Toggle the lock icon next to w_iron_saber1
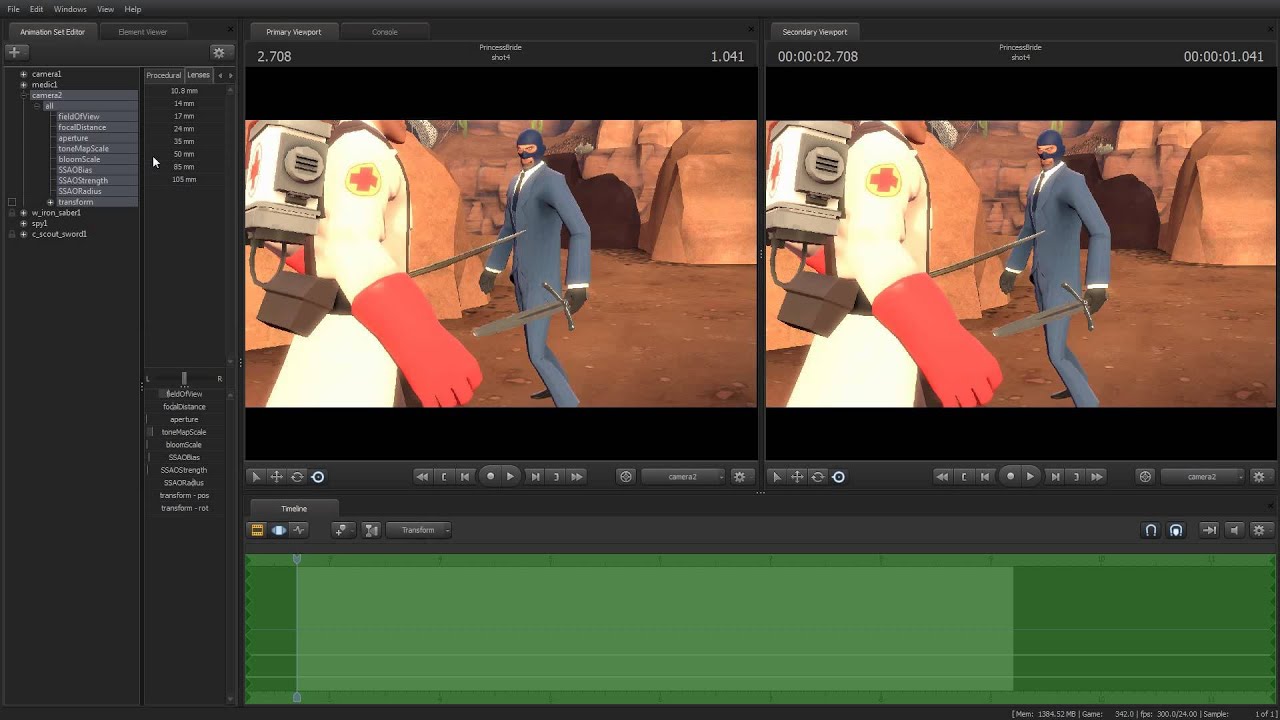Viewport: 1280px width, 720px height. tap(12, 213)
